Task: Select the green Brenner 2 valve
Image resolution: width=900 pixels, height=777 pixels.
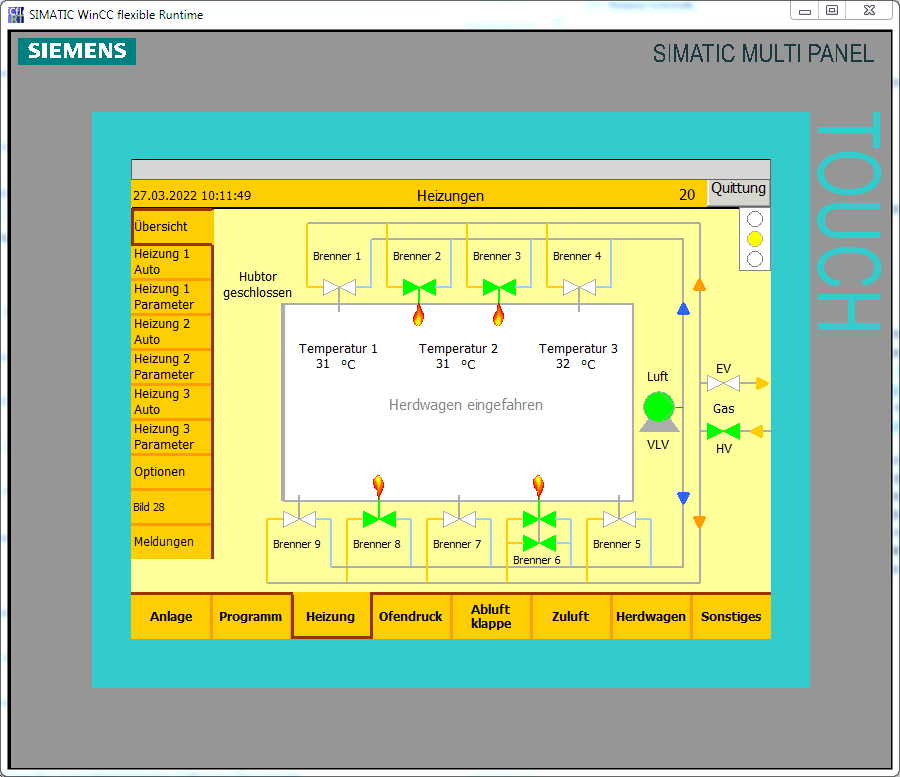Action: coord(419,288)
